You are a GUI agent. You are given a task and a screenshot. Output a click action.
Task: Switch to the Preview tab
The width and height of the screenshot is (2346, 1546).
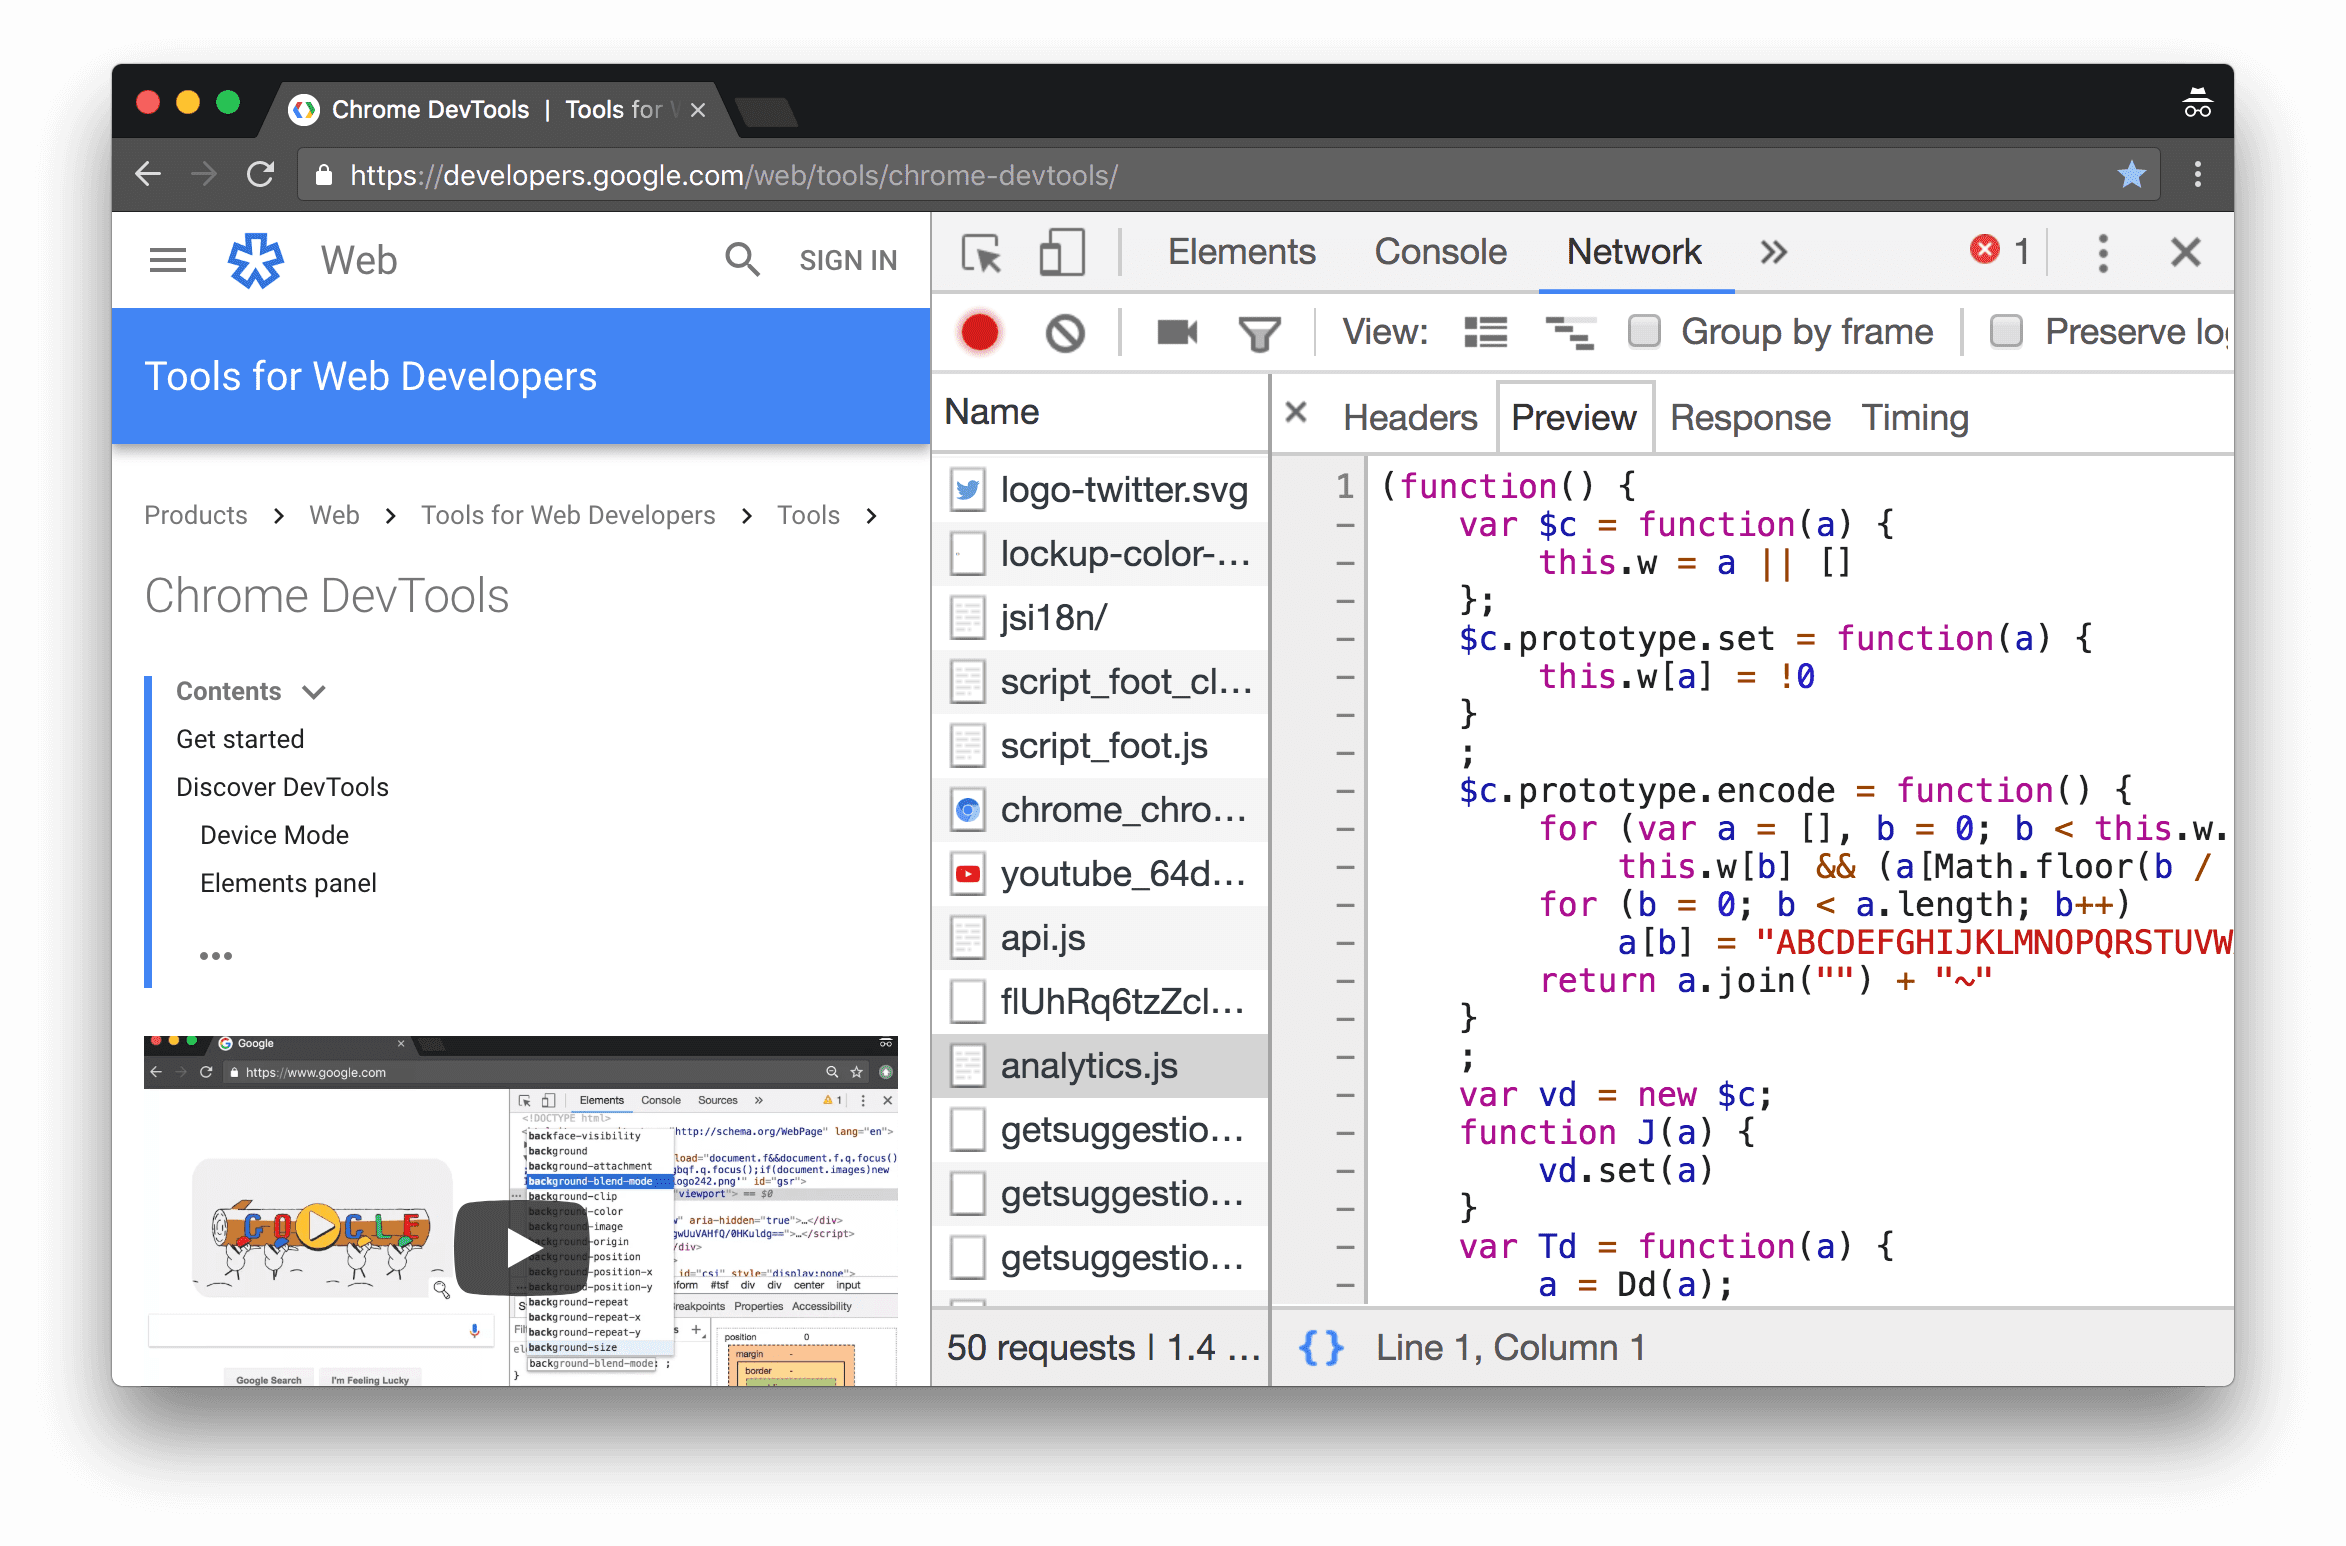pos(1570,416)
